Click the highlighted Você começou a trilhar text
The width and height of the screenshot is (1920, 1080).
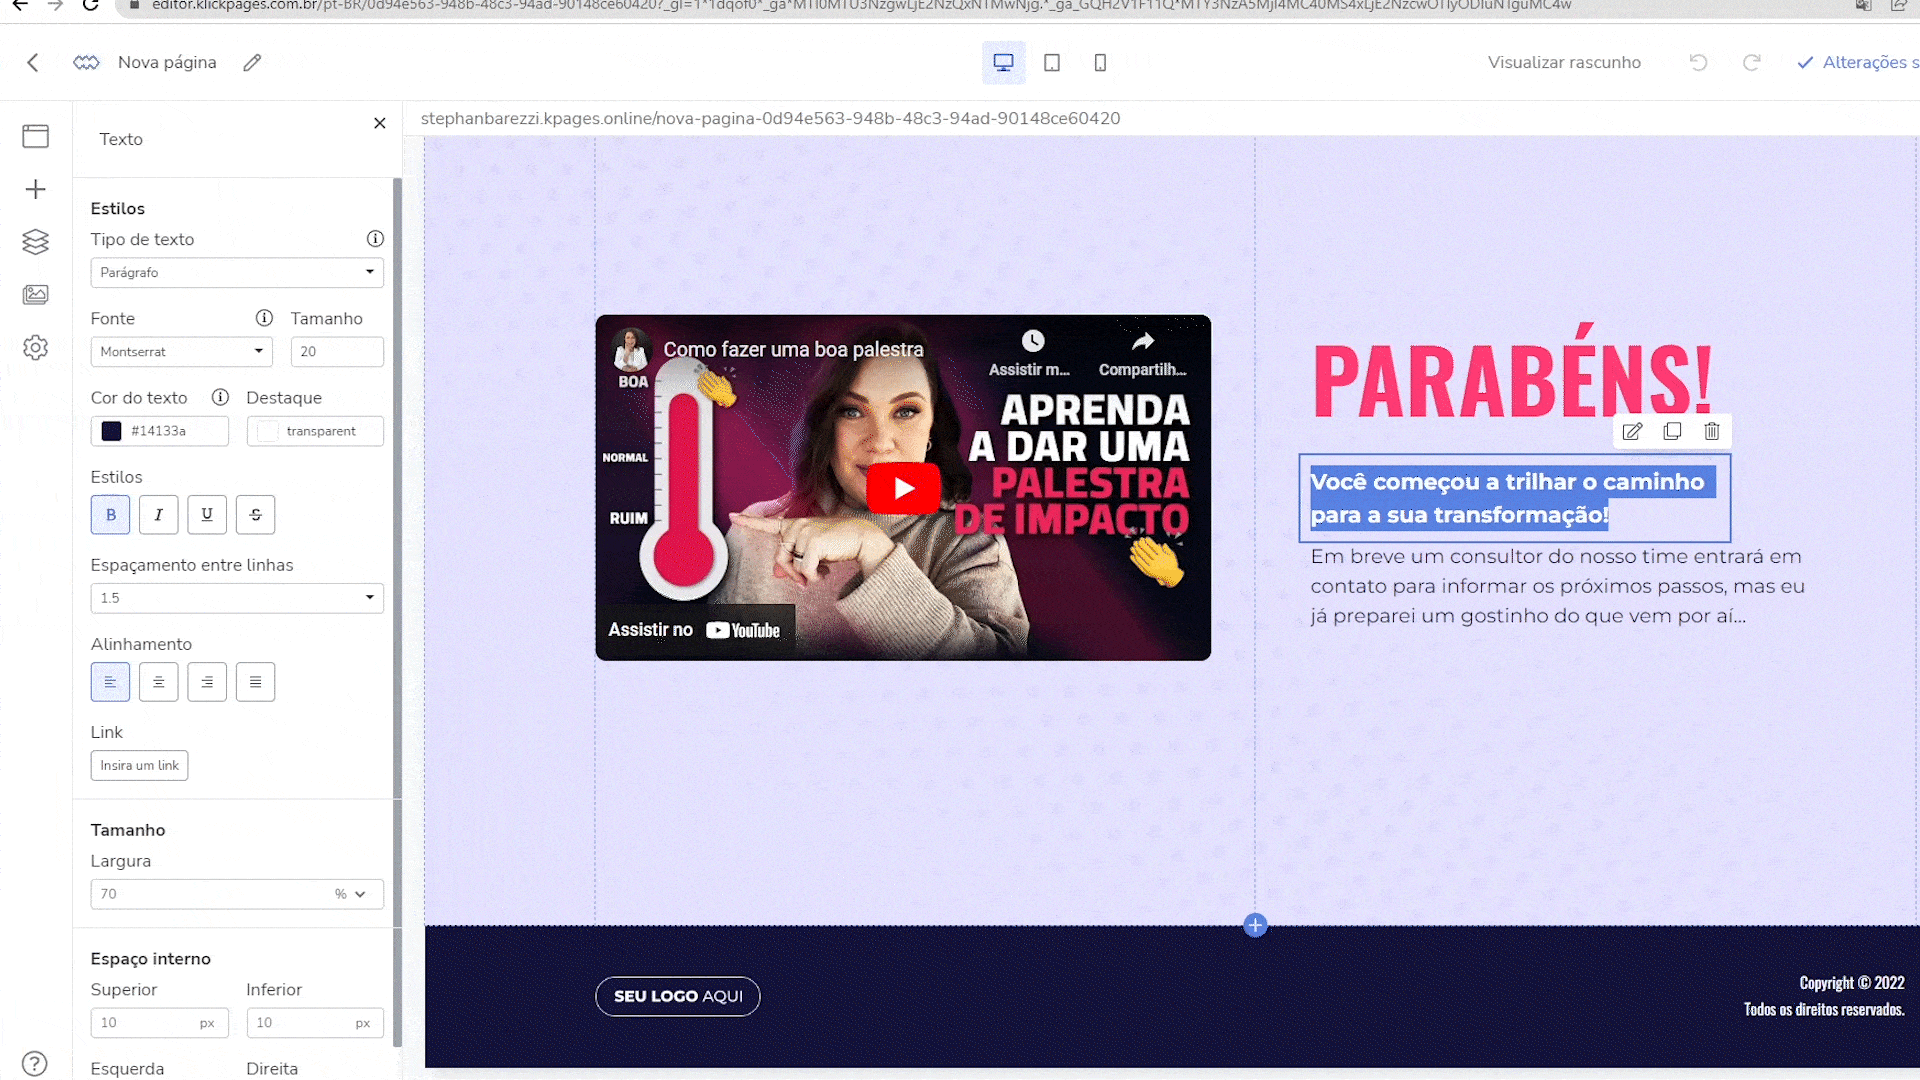click(x=1512, y=498)
